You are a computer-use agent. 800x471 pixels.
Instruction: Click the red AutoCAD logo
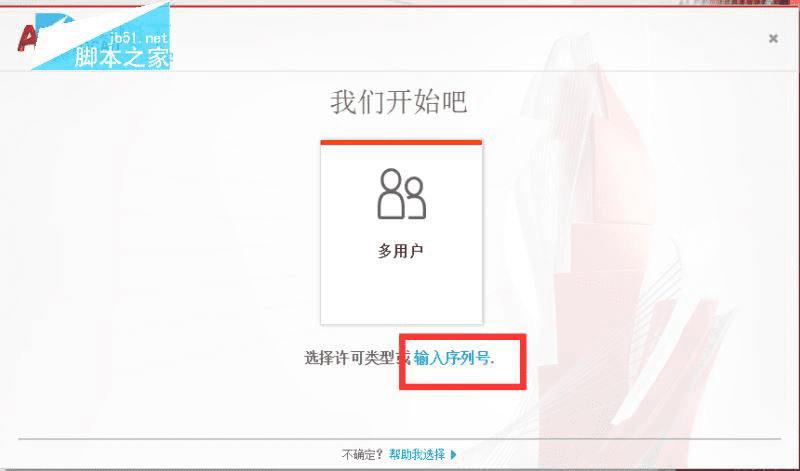27,38
